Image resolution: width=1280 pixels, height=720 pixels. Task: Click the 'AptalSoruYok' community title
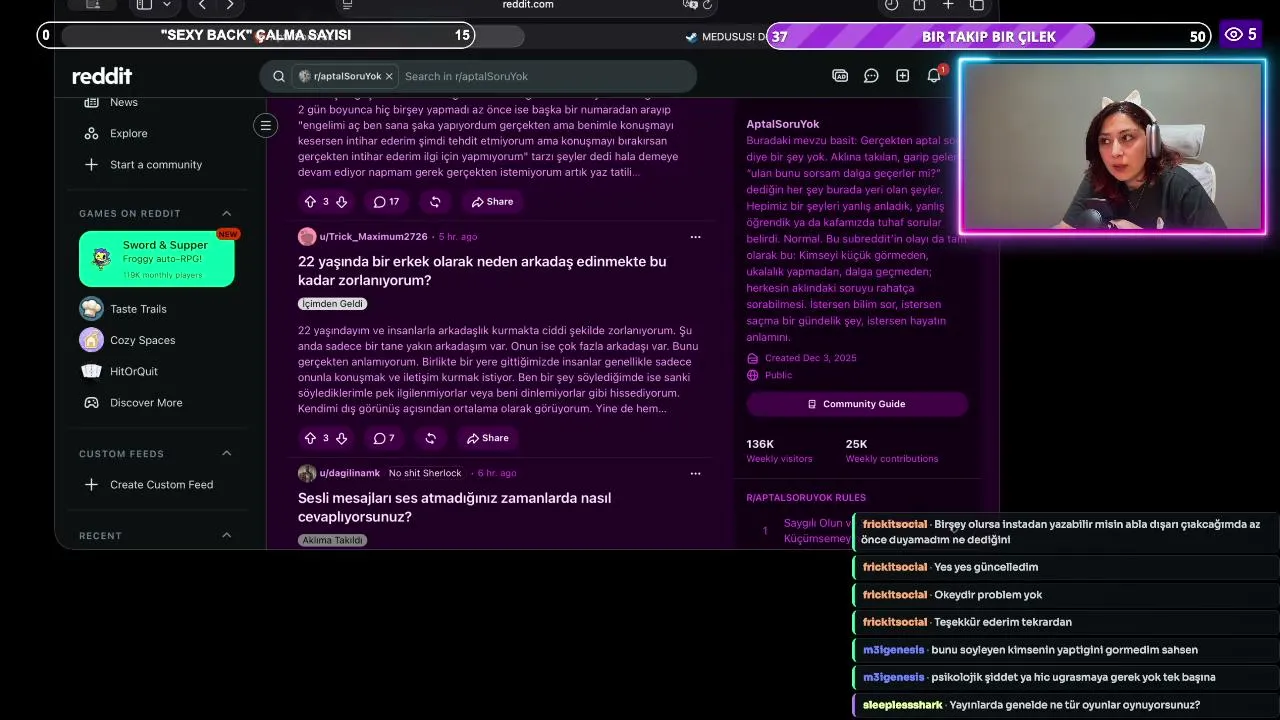(783, 124)
